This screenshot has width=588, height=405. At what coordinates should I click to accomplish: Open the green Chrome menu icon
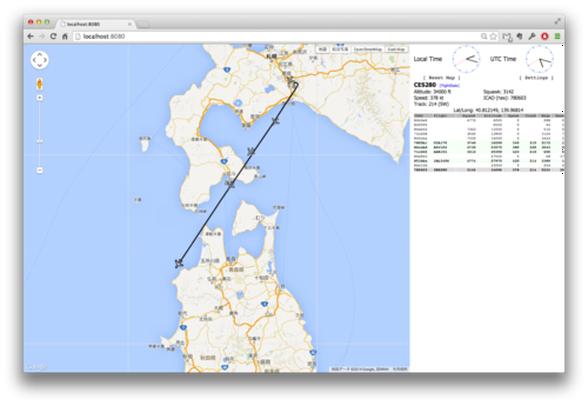click(557, 36)
